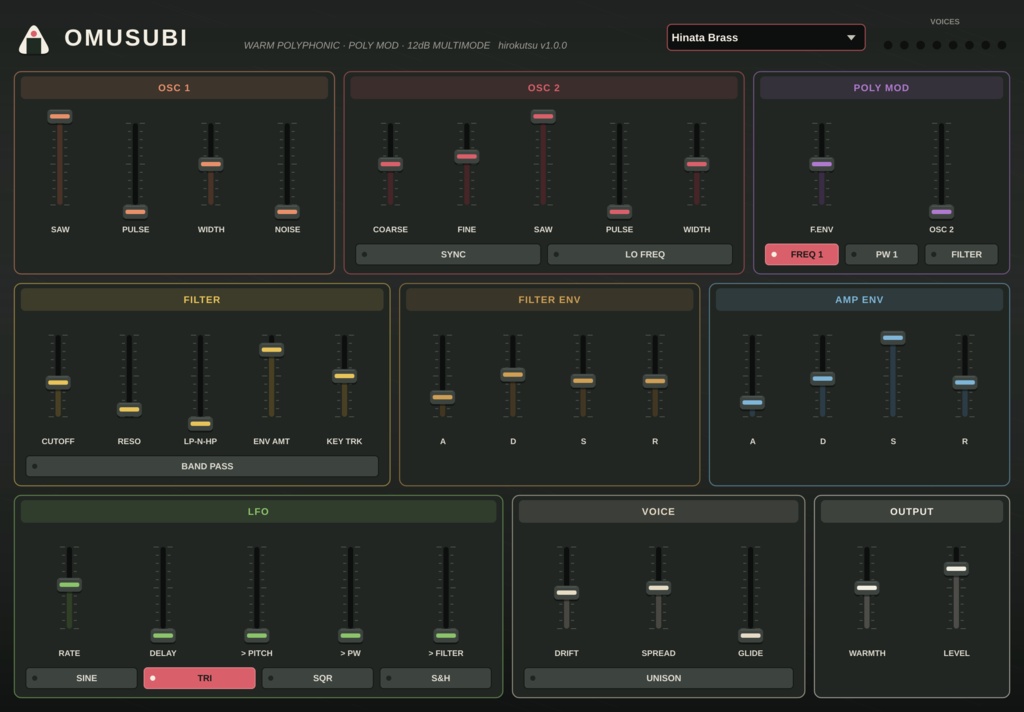Screen dimensions: 1024x712
Task: Click the Poly Mod OSC 2 slider handle
Action: pyautogui.click(x=941, y=212)
